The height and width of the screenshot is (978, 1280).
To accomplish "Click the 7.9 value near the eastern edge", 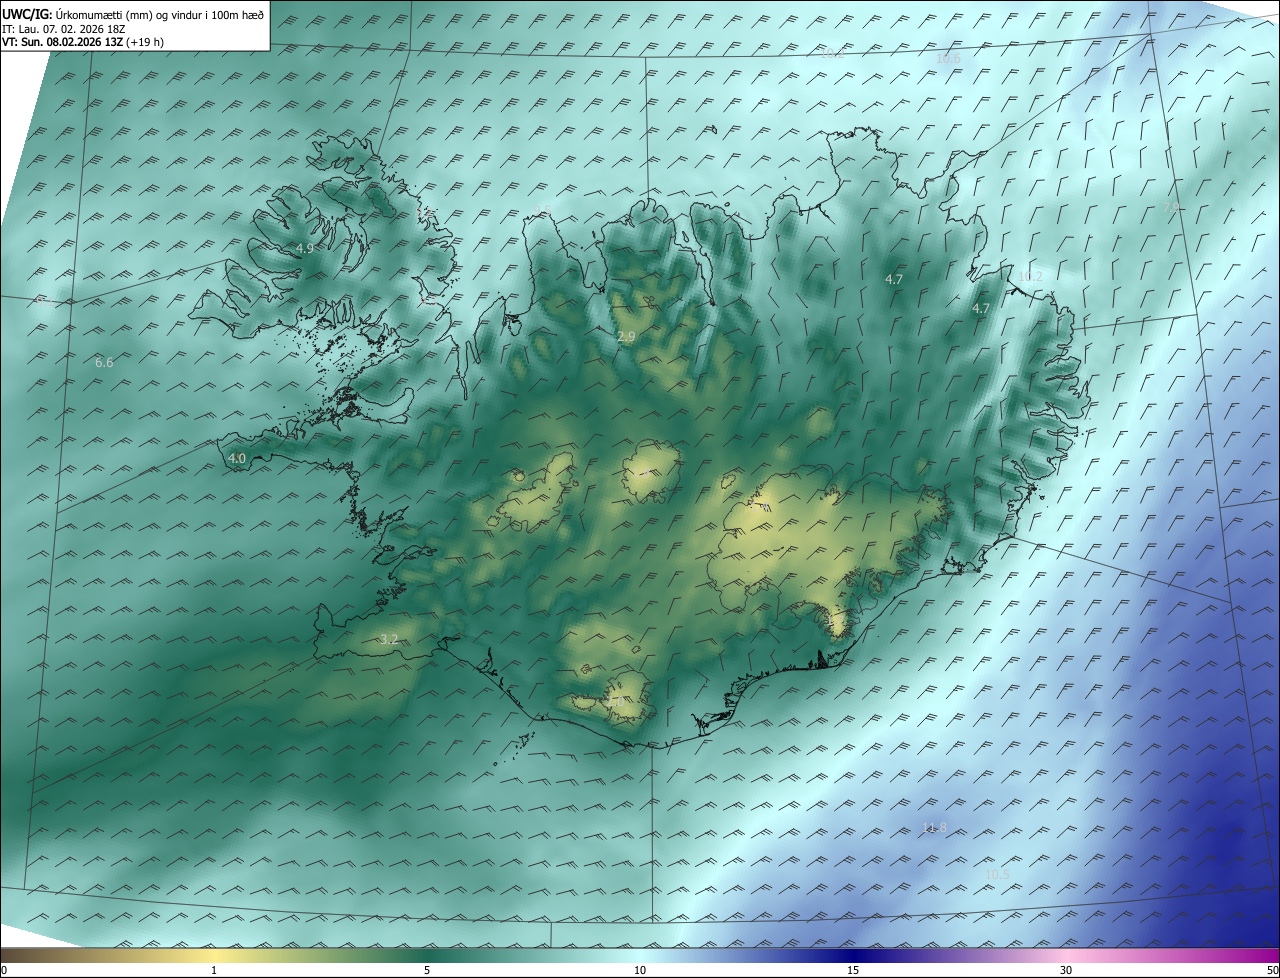I will 1171,206.
